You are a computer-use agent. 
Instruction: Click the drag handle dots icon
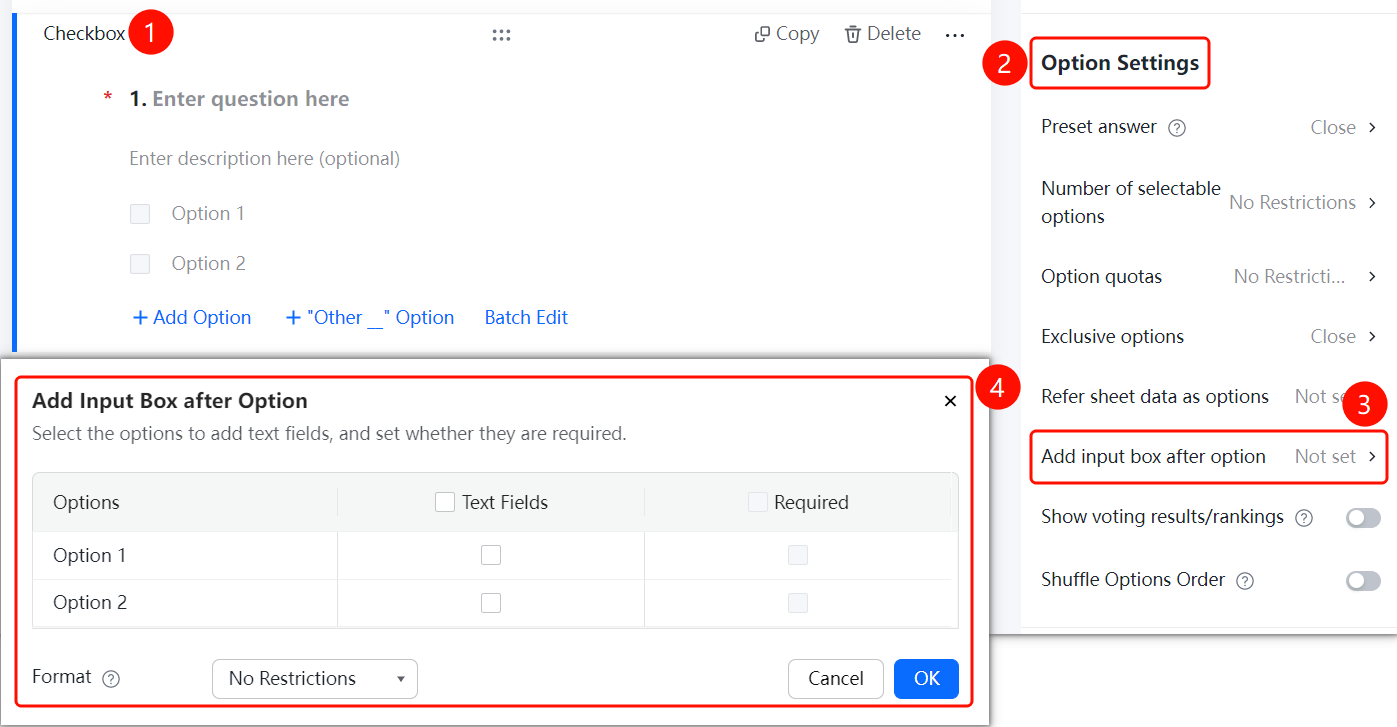pyautogui.click(x=501, y=35)
